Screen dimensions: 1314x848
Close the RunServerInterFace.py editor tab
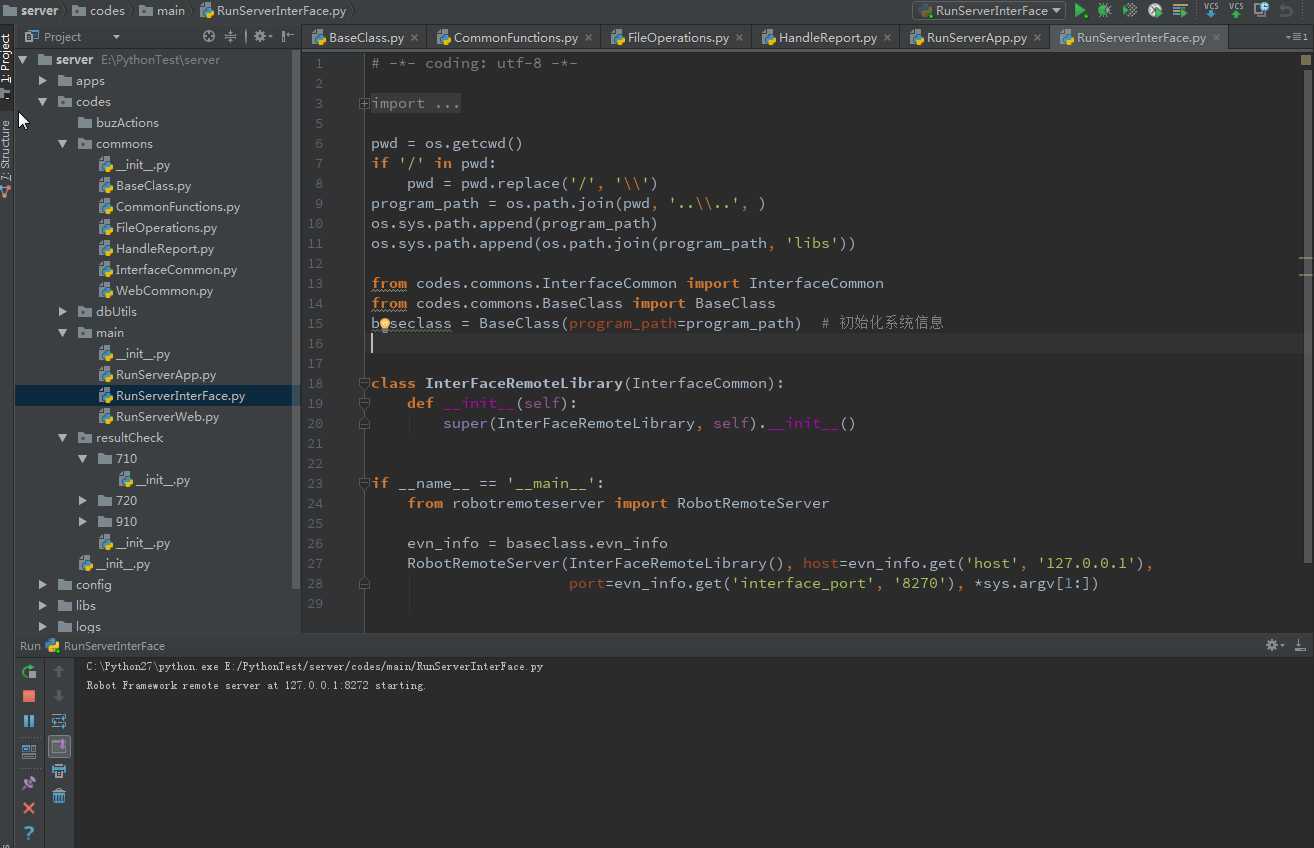point(1217,38)
